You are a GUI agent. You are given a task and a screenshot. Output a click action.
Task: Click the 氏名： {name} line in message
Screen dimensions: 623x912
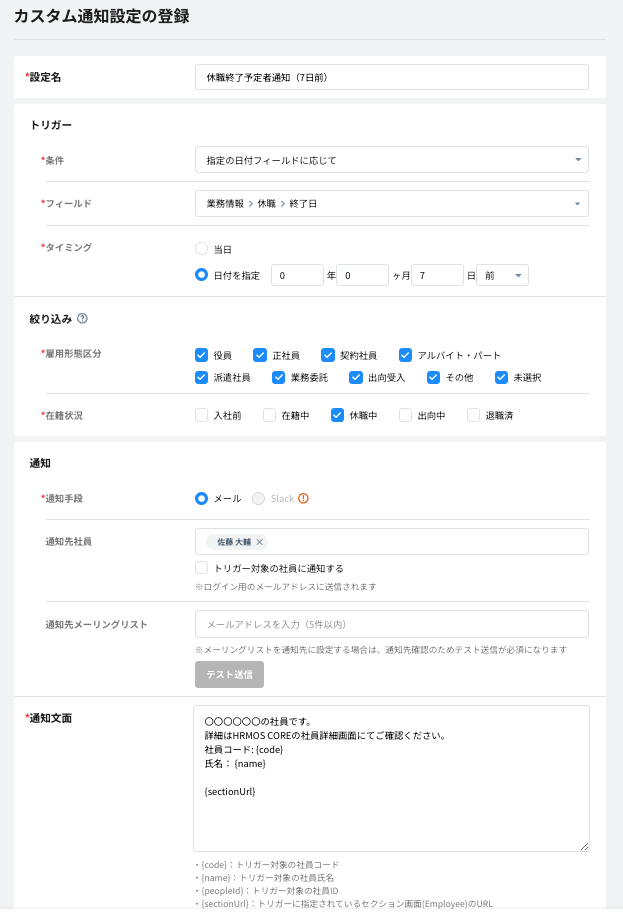235,764
